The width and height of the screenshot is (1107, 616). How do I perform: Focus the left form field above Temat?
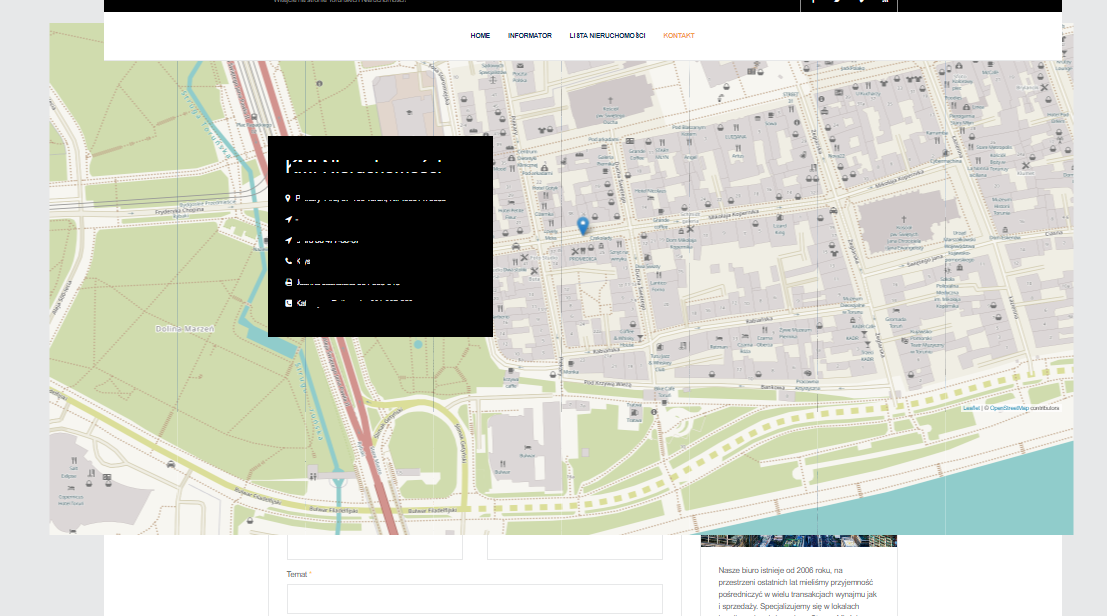[x=375, y=547]
